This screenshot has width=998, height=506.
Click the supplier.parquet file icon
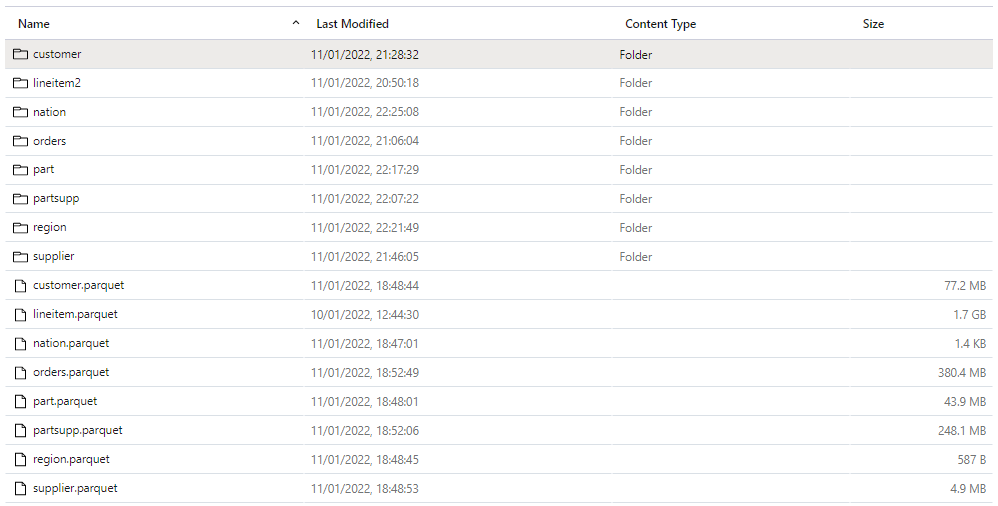click(x=20, y=489)
